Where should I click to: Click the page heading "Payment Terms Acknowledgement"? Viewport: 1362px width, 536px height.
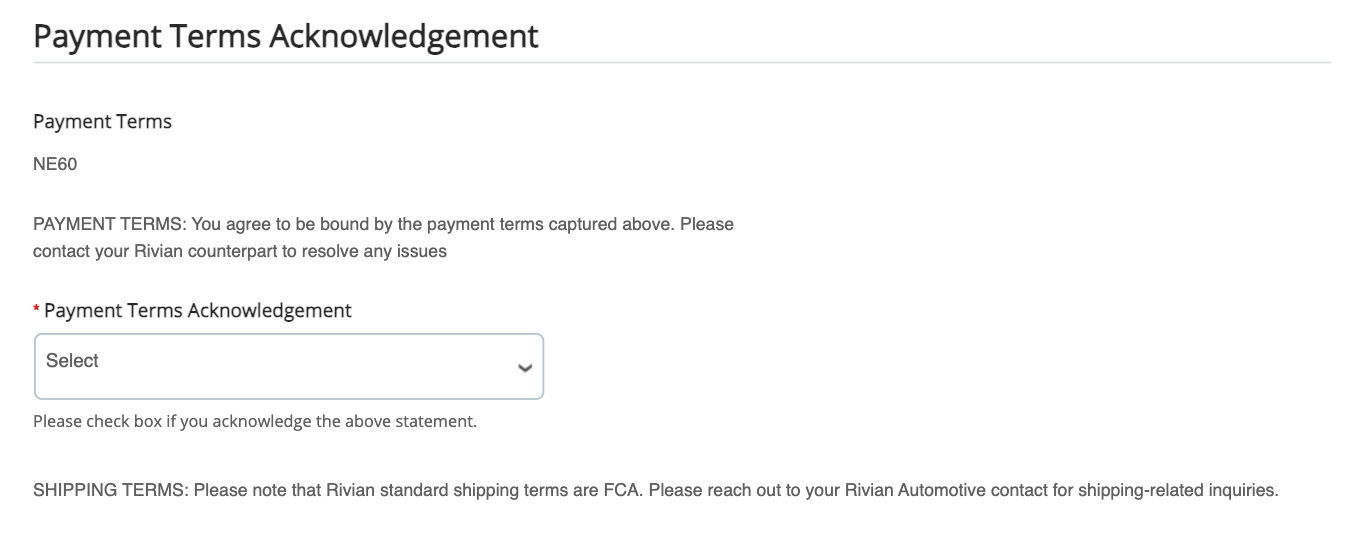pyautogui.click(x=285, y=36)
